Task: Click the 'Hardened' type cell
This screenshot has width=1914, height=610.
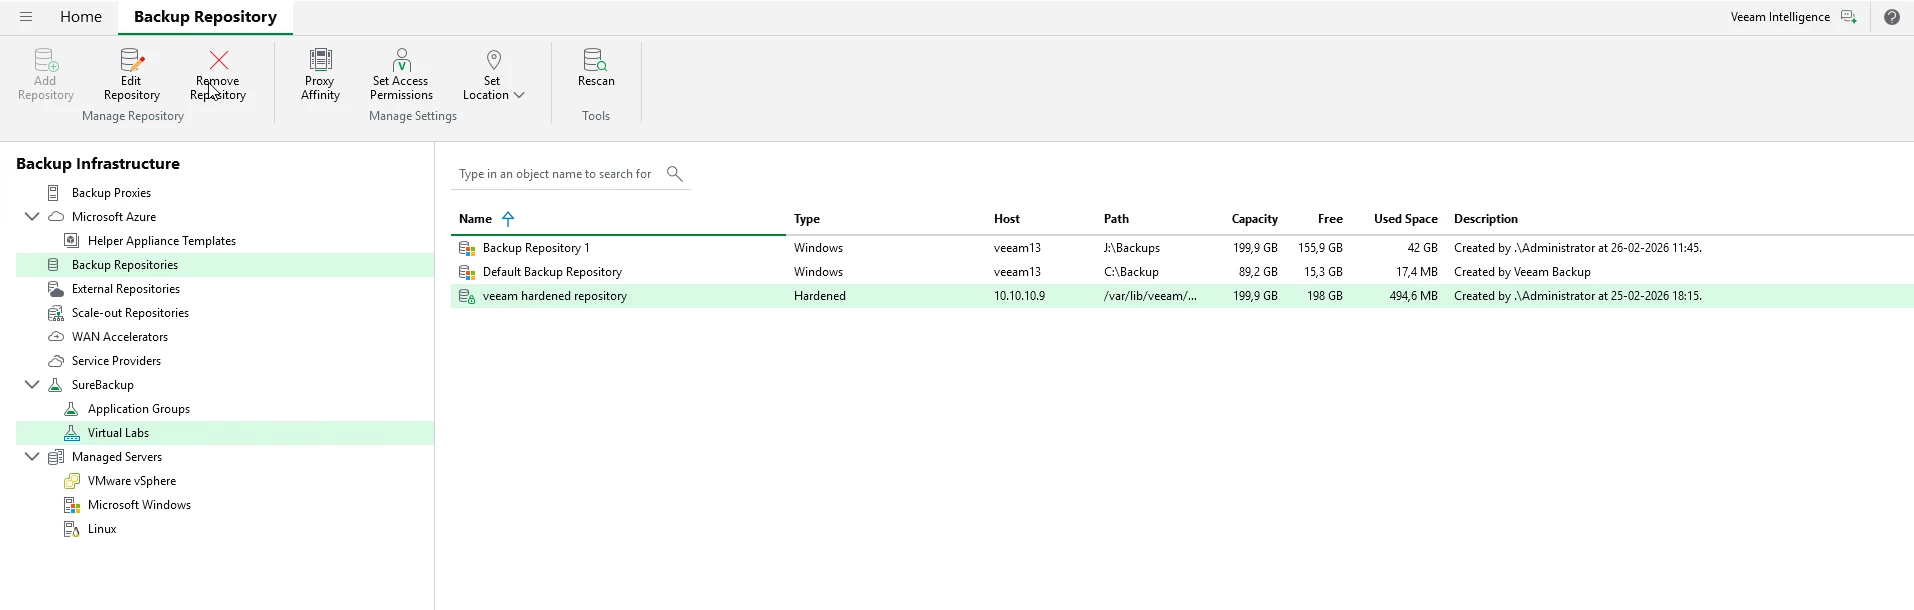Action: 820,296
